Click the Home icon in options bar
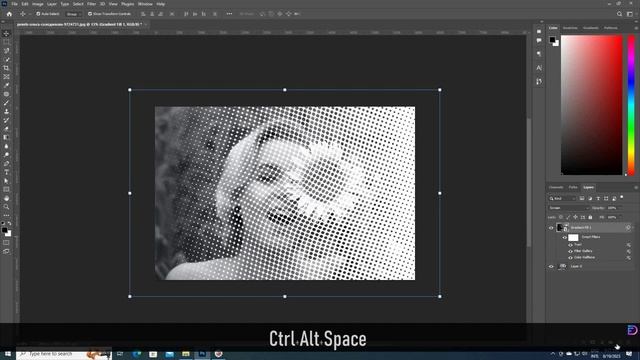Image resolution: width=640 pixels, height=360 pixels. pos(9,14)
